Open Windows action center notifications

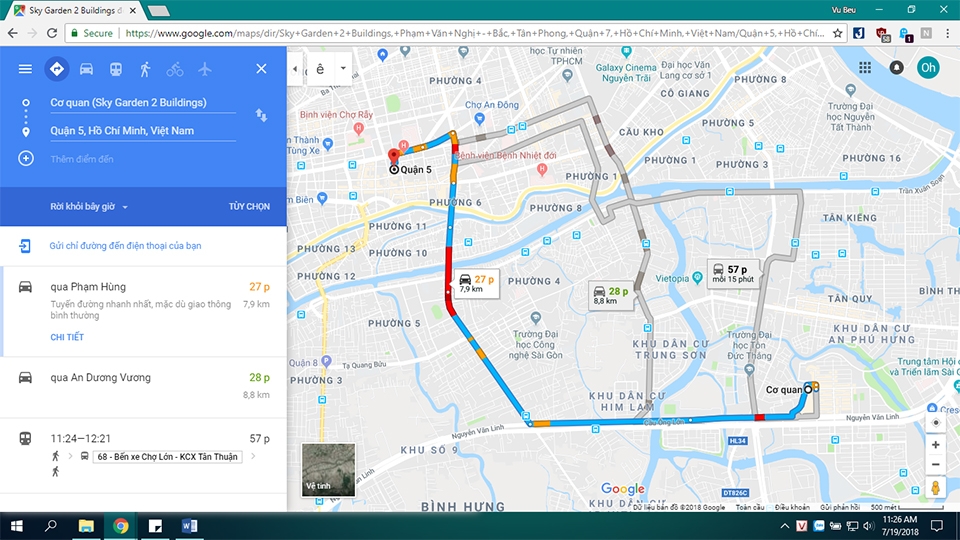click(x=937, y=526)
